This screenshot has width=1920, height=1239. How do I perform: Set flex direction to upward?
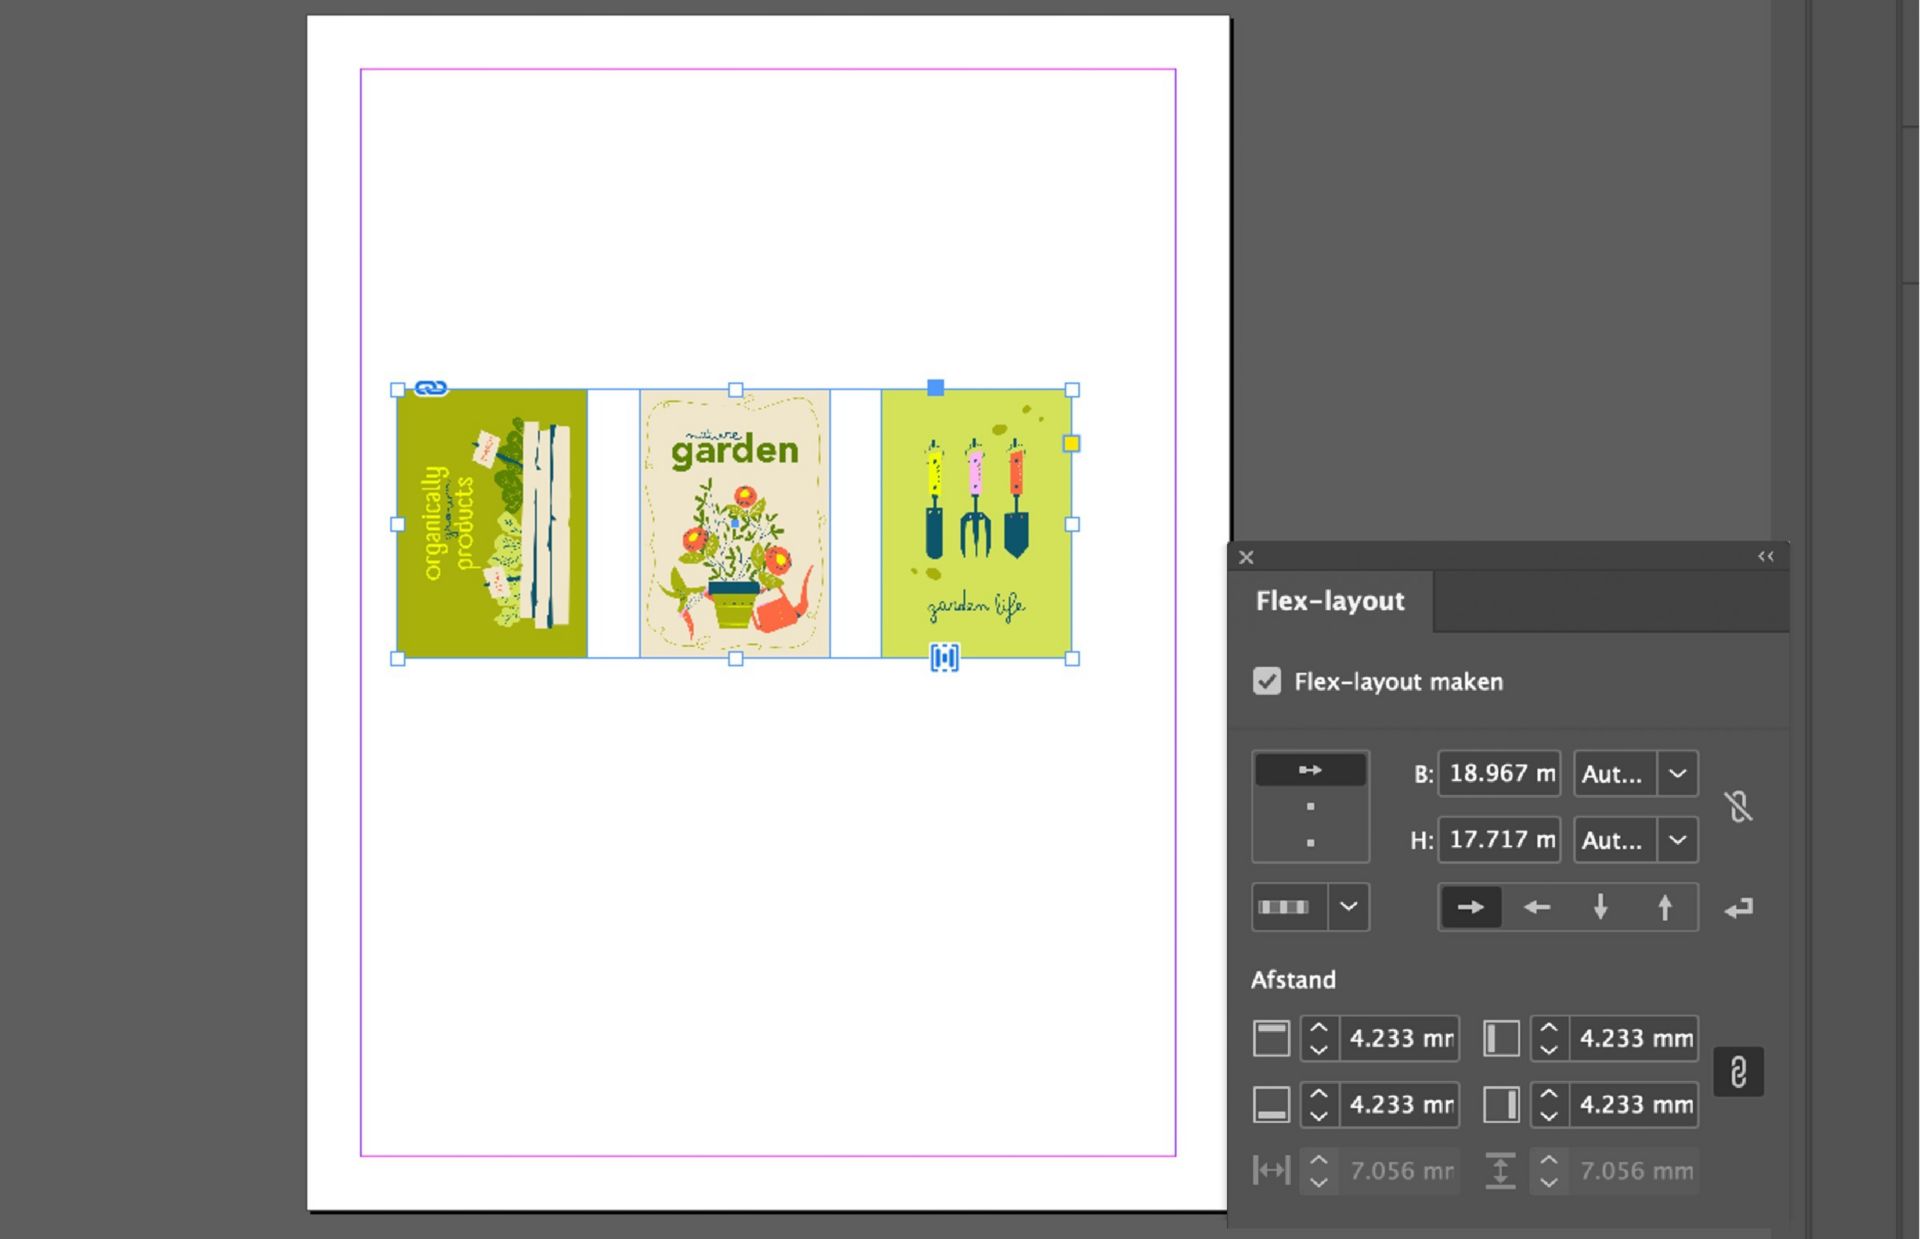[1664, 907]
